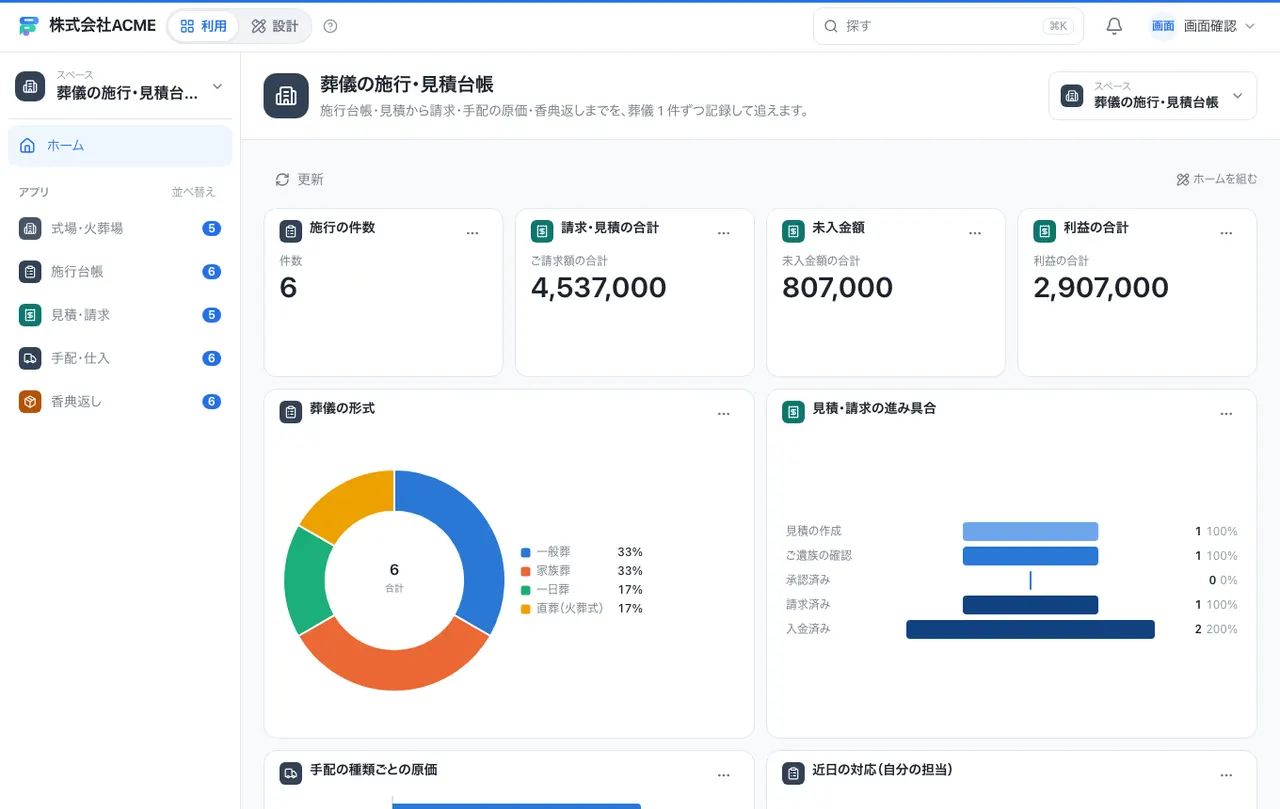Select ホーム in the sidebar
Screen dimensions: 1280x809
(120, 145)
